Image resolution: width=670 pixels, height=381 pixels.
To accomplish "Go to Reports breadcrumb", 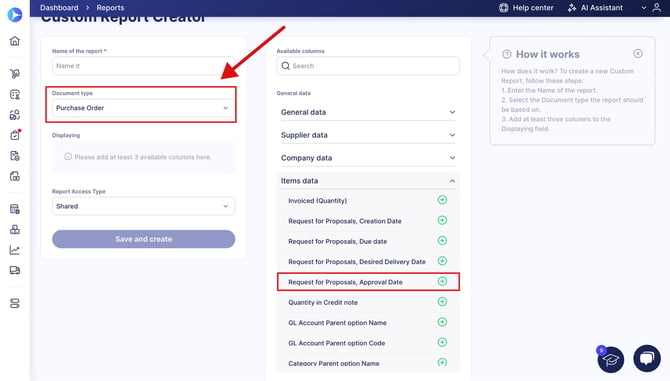I will [110, 8].
